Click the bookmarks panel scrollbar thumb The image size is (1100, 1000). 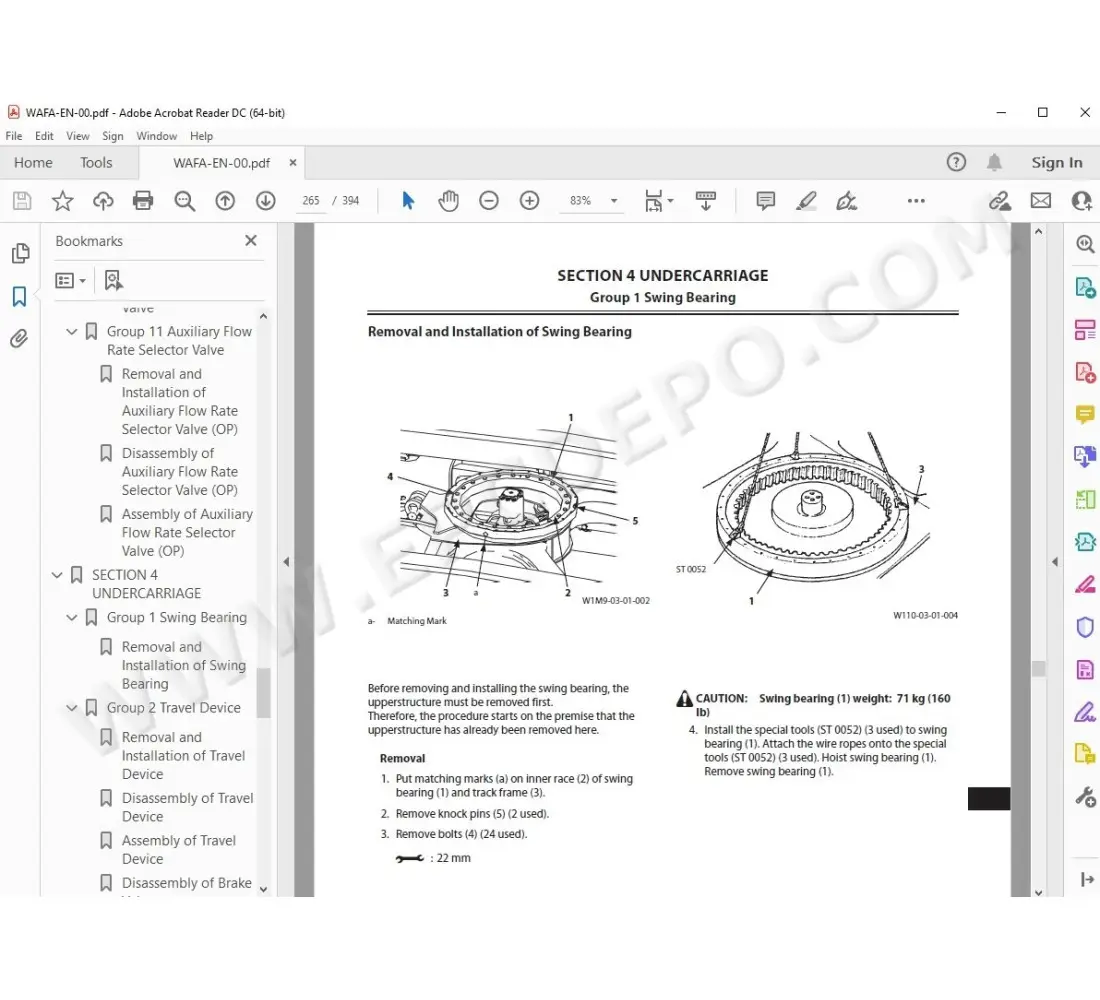pos(263,693)
